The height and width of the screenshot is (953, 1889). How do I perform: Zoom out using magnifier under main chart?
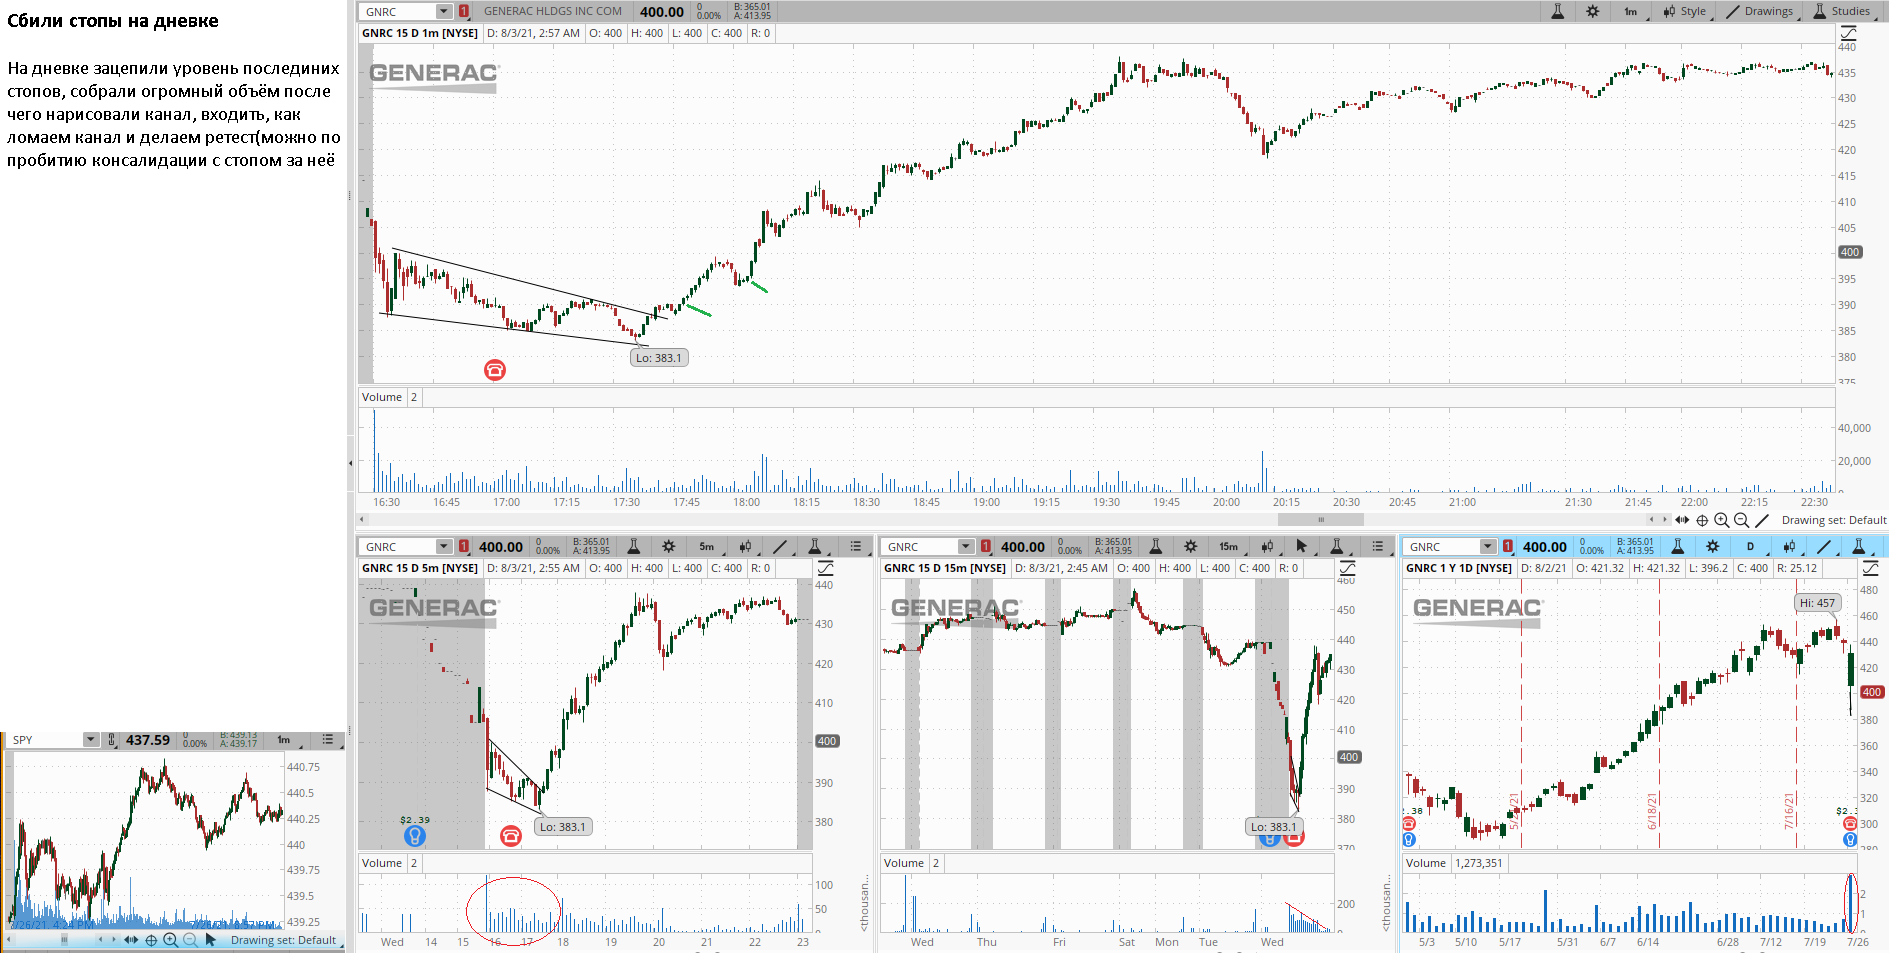(1742, 520)
